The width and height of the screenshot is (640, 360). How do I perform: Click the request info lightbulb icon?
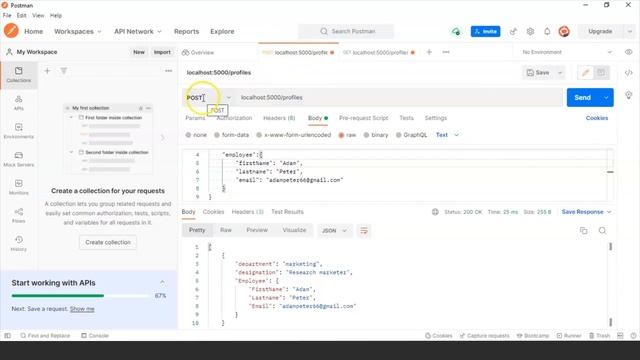tap(629, 95)
